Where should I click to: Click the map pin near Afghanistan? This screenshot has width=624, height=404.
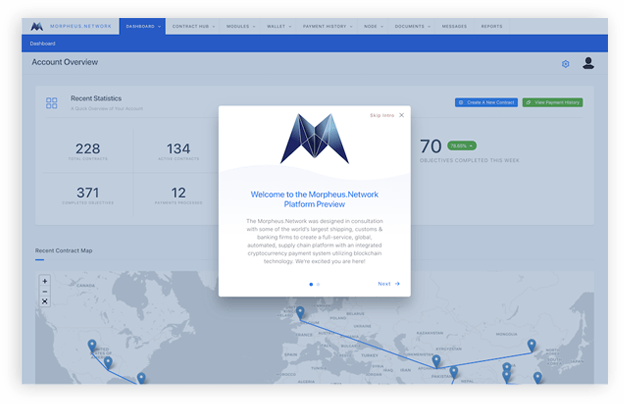pyautogui.click(x=437, y=361)
